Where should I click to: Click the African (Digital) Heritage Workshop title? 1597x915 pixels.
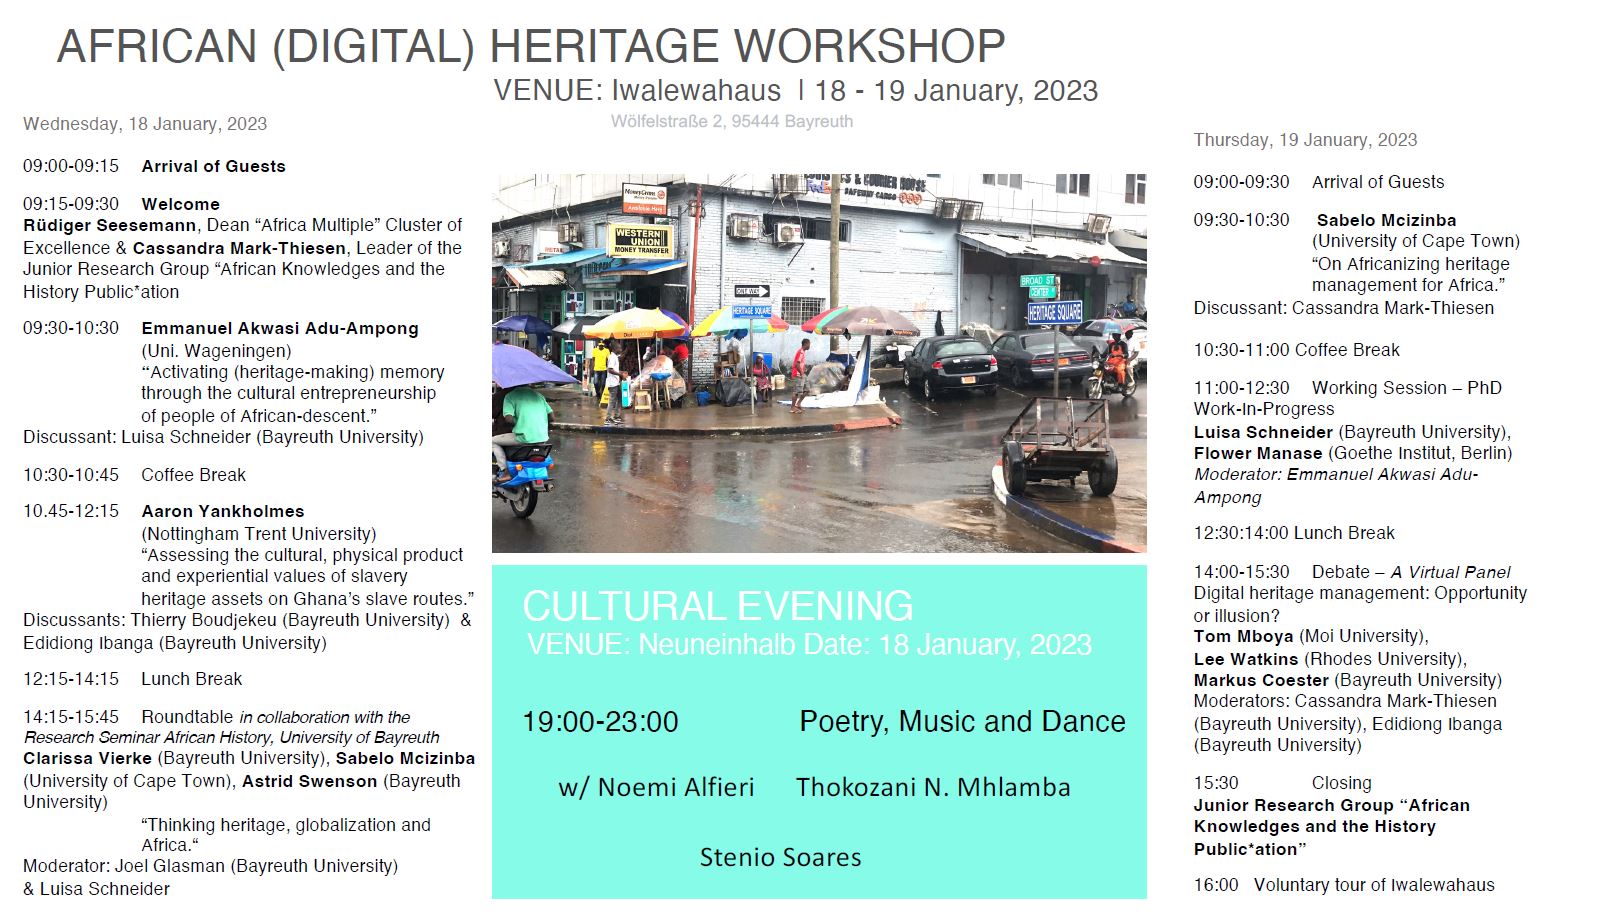coord(530,46)
